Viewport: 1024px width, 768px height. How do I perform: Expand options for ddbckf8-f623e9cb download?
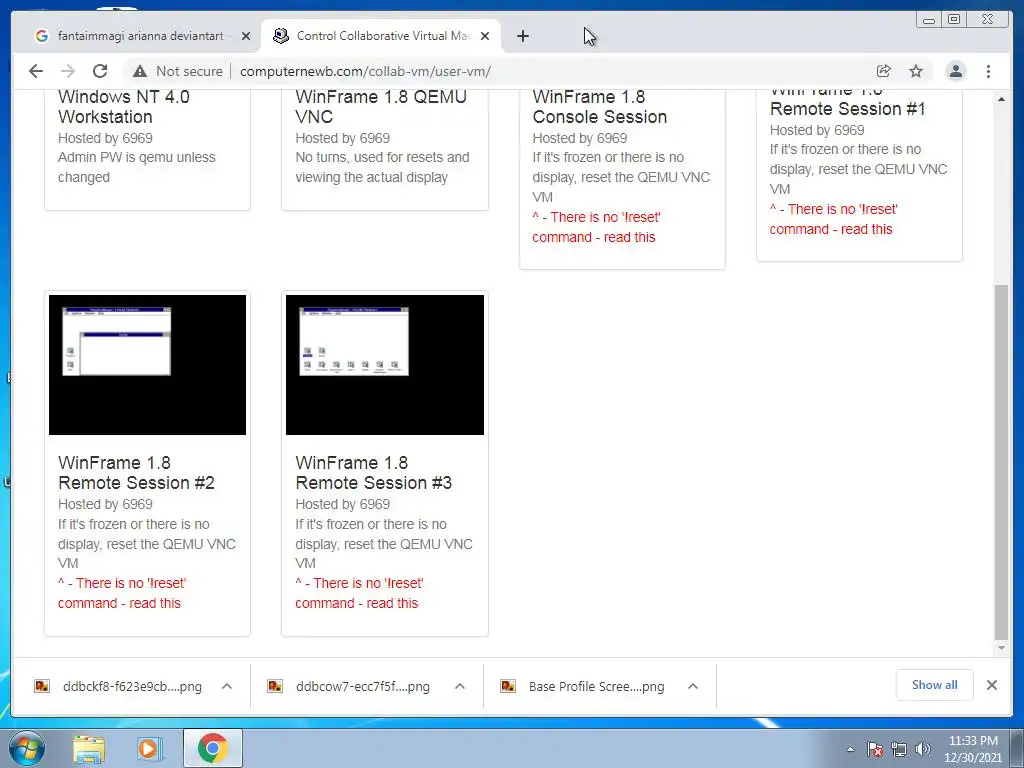(x=227, y=686)
